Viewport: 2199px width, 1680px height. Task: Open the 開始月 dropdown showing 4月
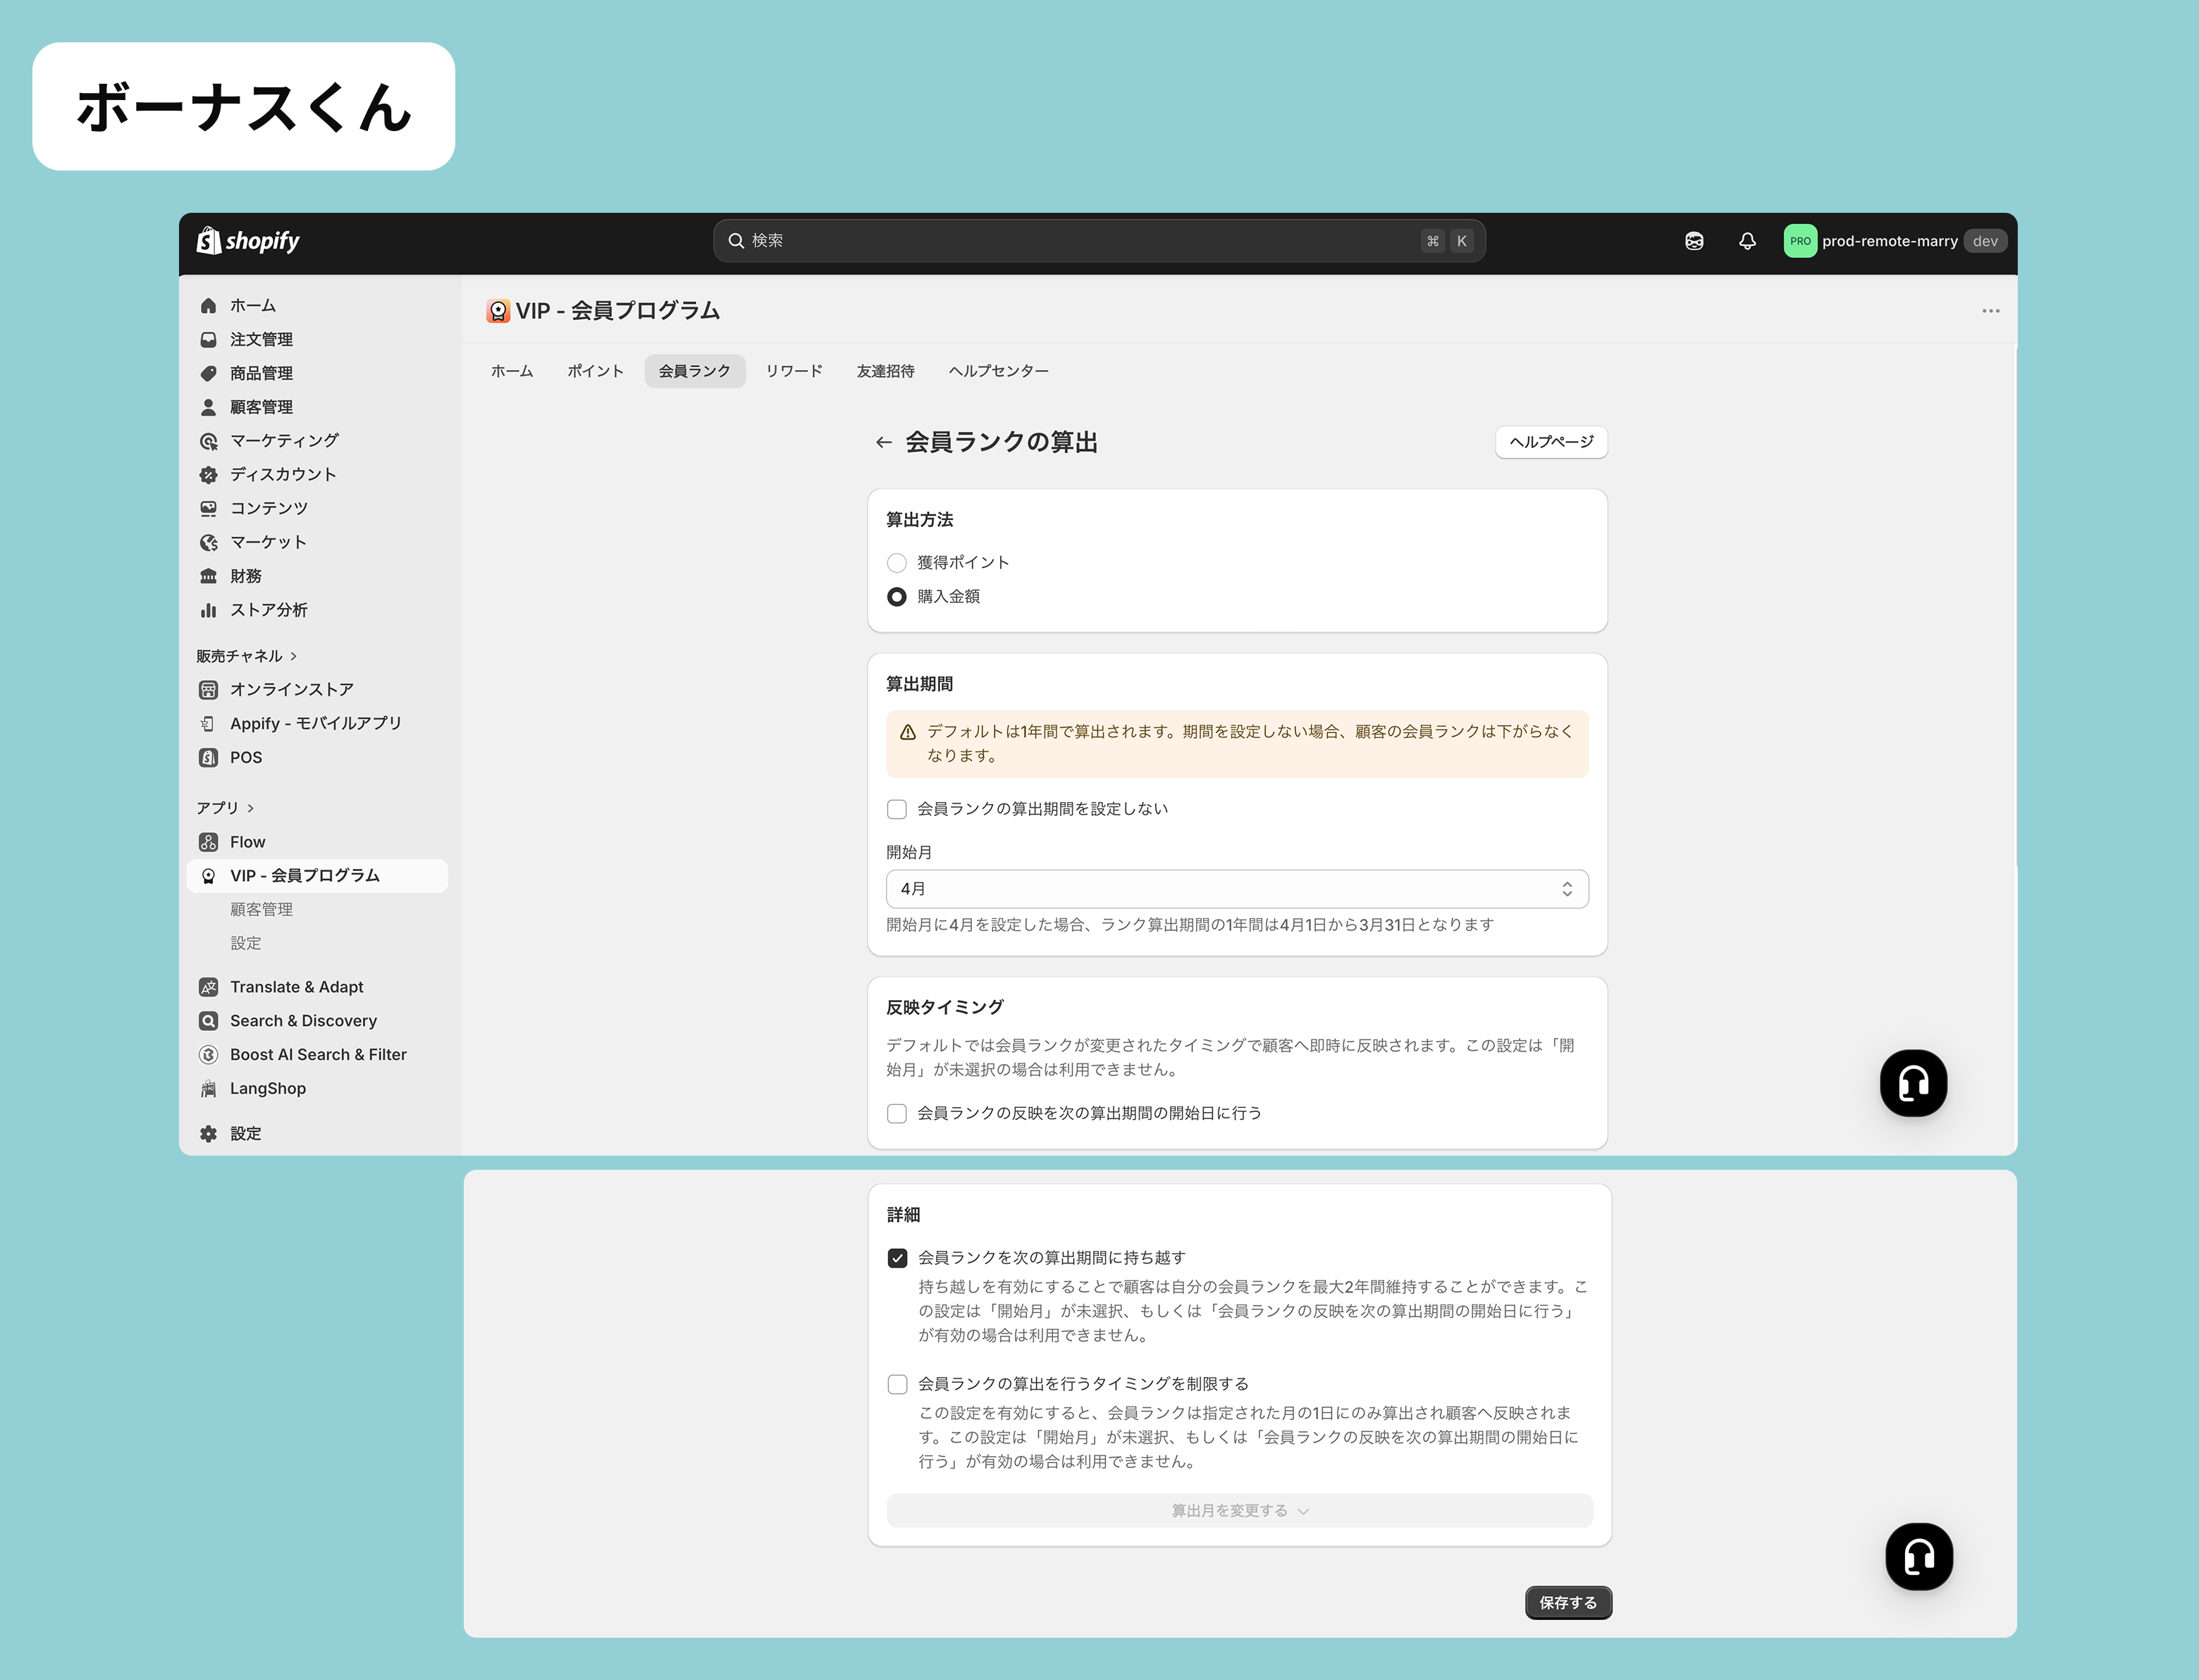click(x=1236, y=889)
